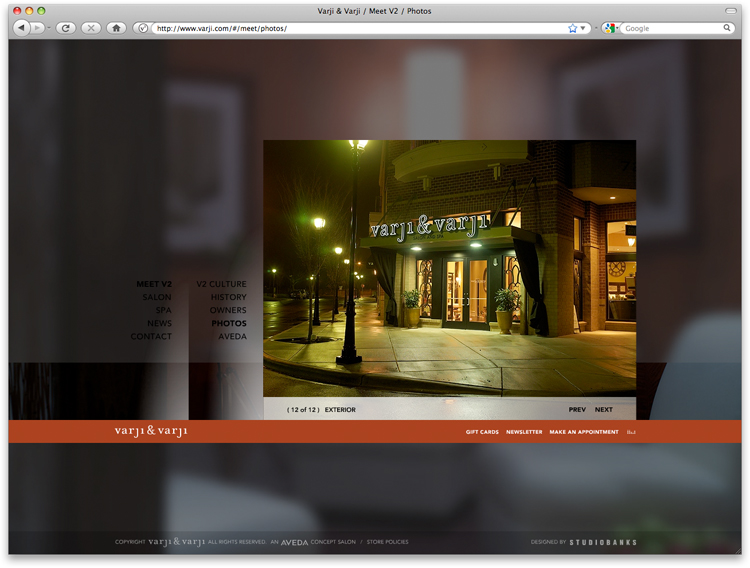Open the back/forward history dropdown arrow
This screenshot has height=568, width=750.
(x=49, y=28)
